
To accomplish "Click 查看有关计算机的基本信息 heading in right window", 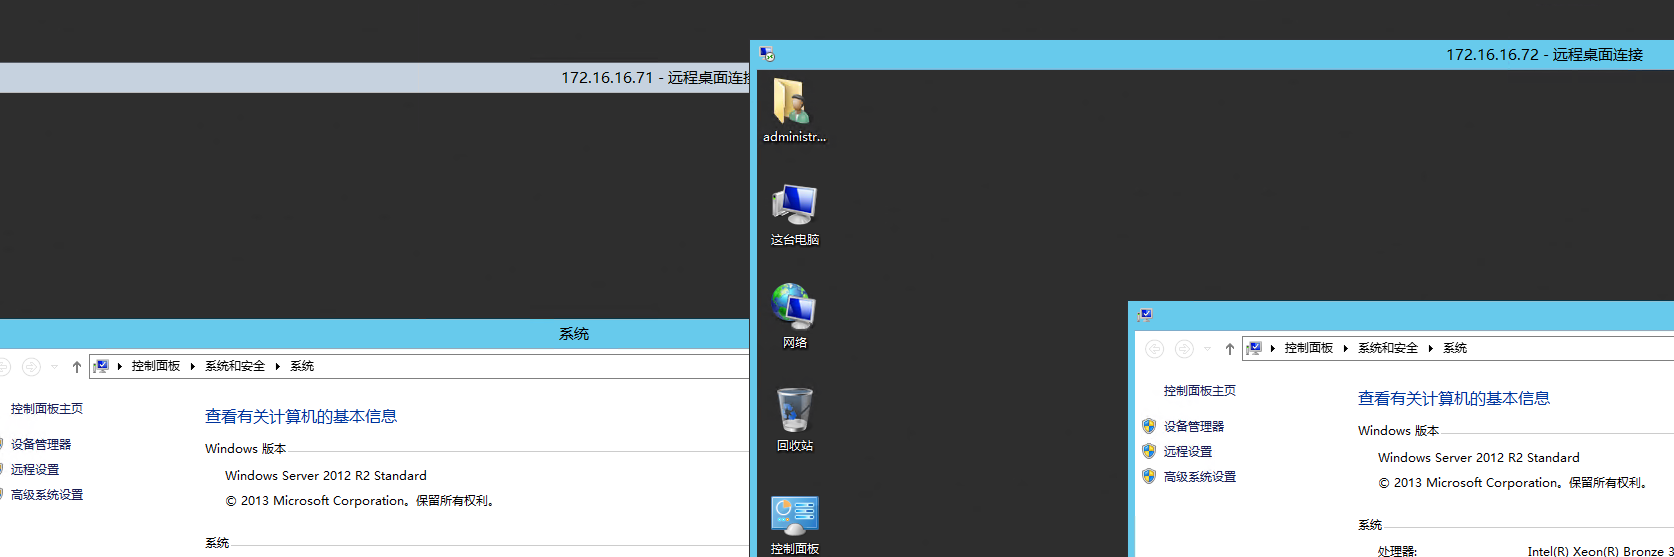I will 1454,398.
